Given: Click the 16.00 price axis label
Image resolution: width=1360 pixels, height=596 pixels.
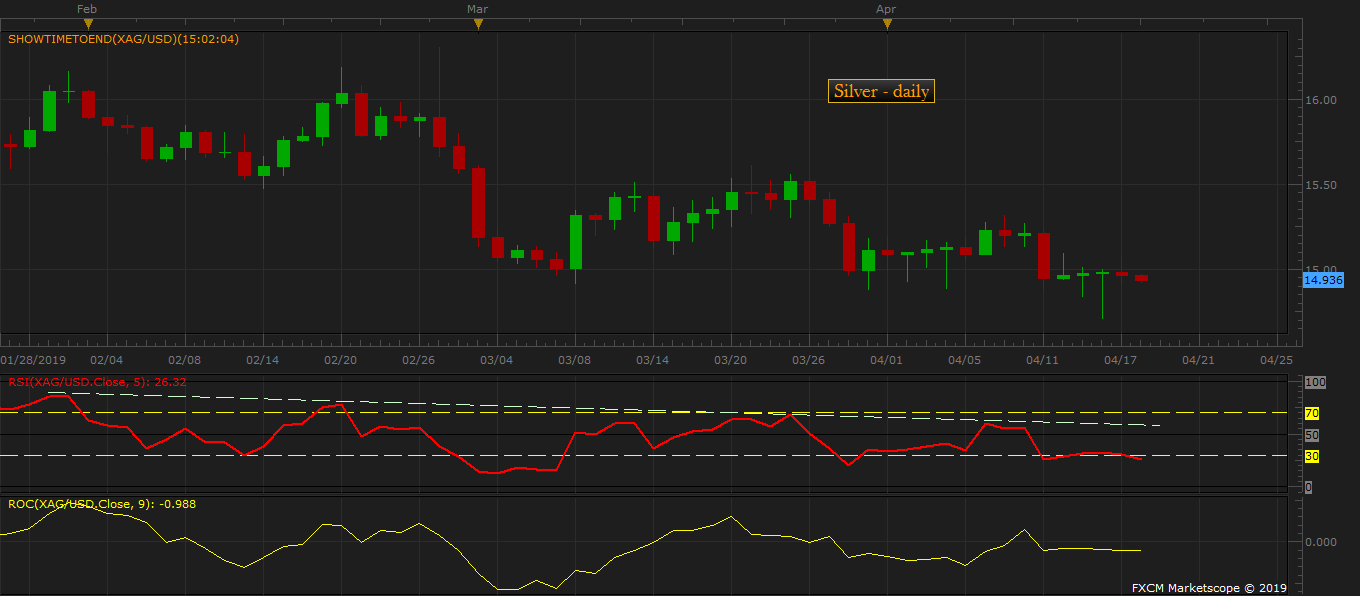Looking at the screenshot, I should coord(1322,100).
